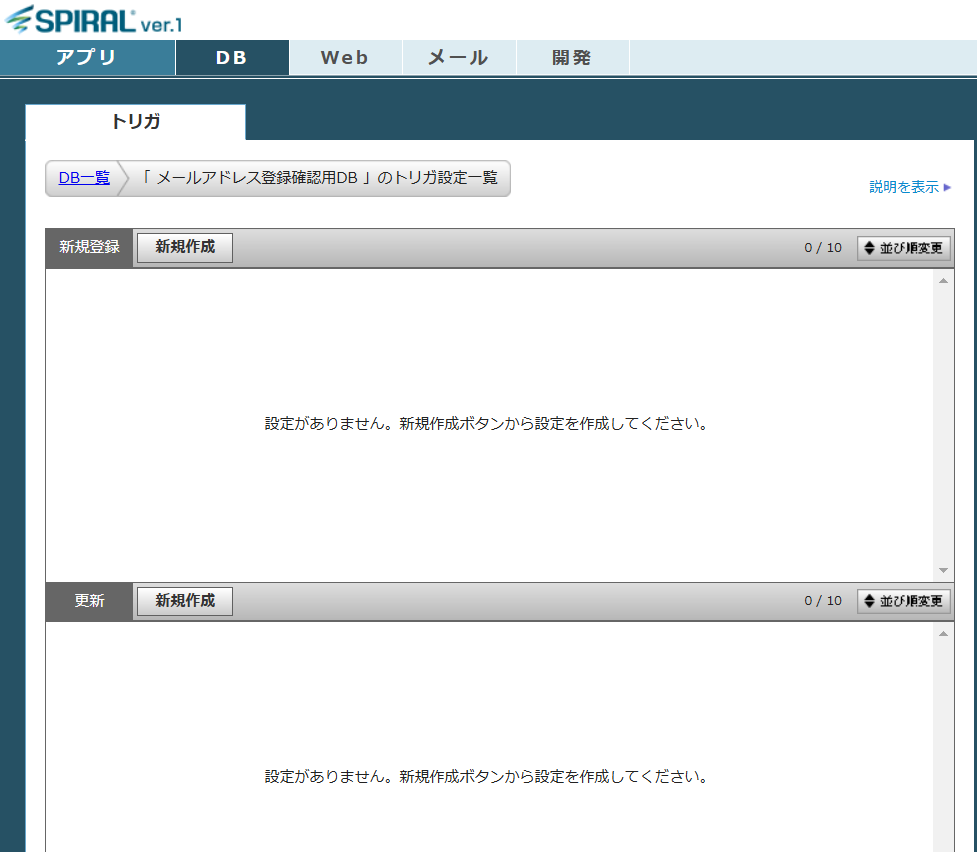Click scroll-down arrow in 新規登録 list
Image resolution: width=977 pixels, height=852 pixels.
[x=943, y=570]
